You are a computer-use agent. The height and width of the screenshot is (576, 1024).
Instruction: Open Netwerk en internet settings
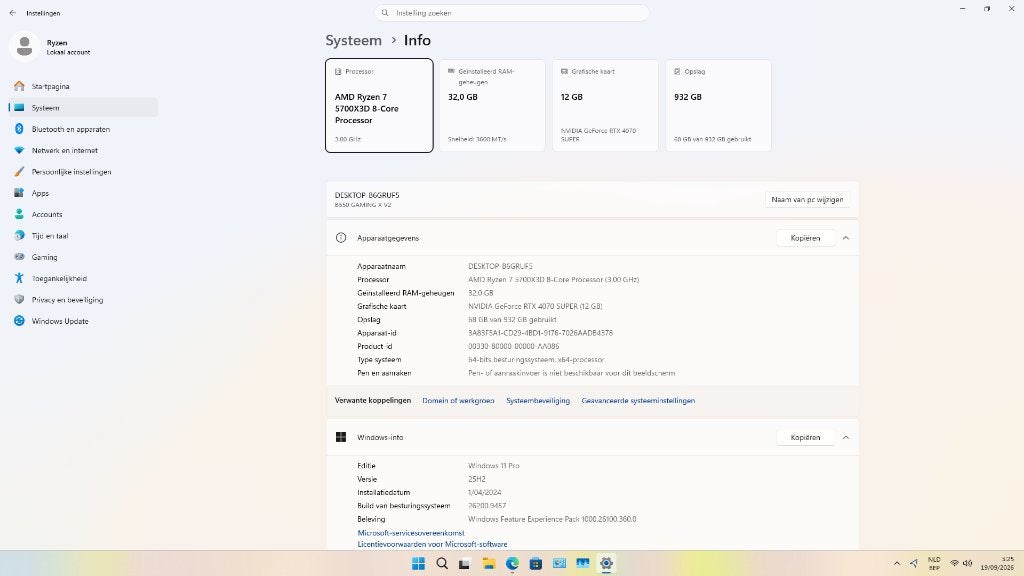83,150
